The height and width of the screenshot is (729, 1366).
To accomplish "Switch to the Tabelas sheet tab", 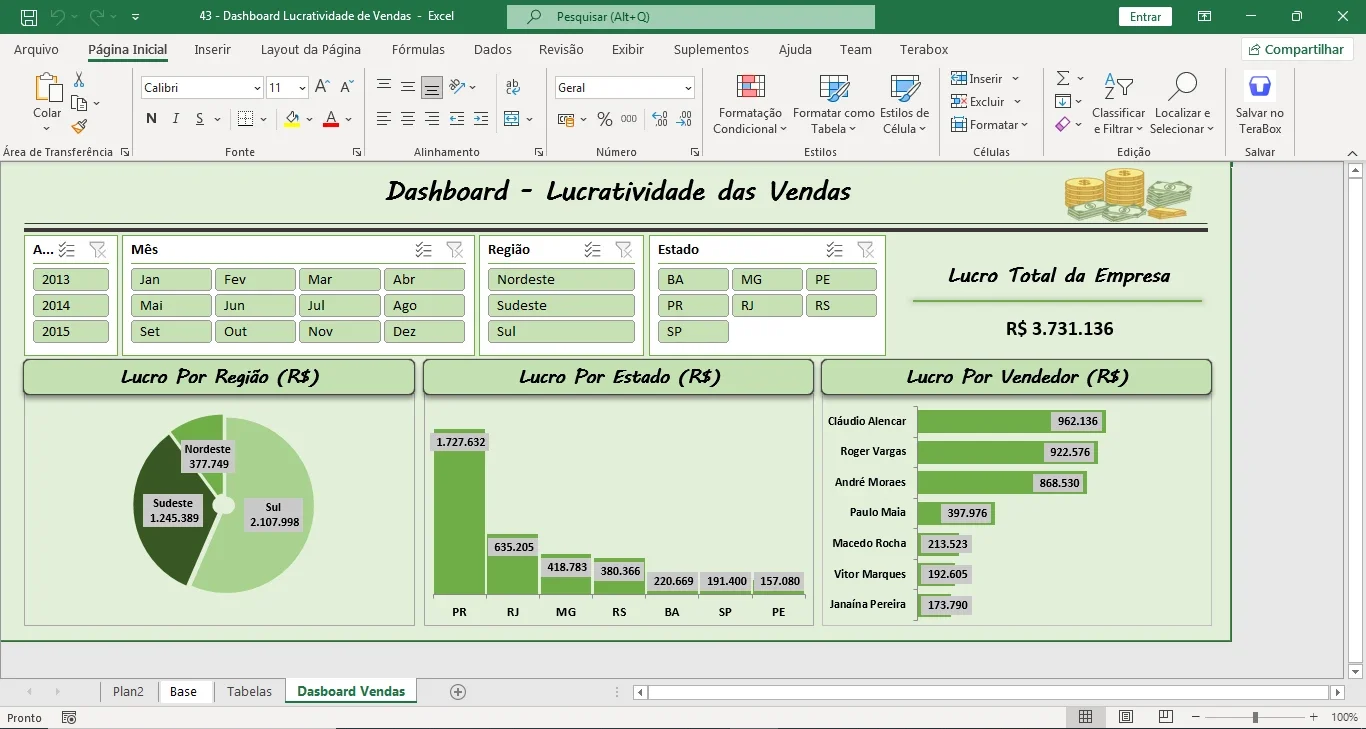I will pos(249,691).
